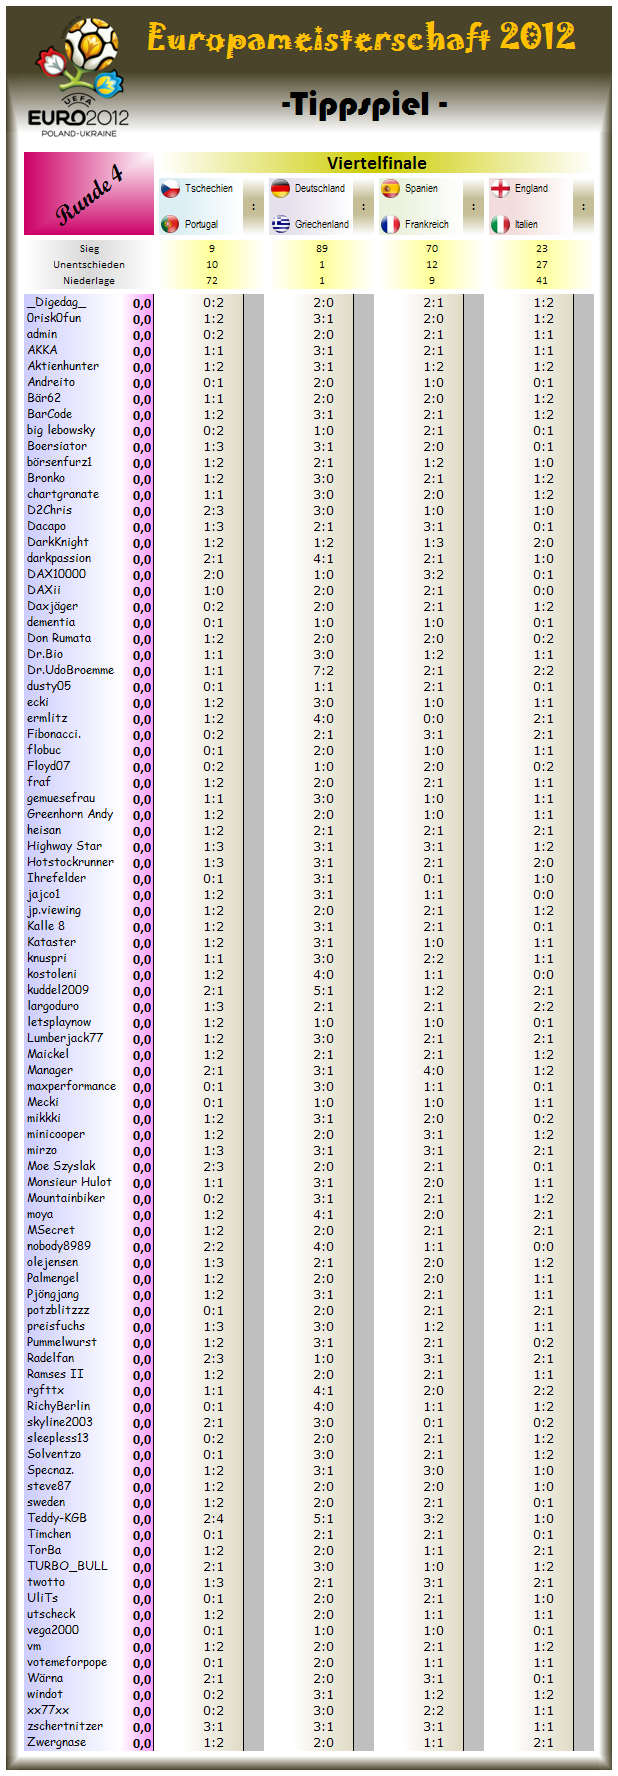Click the Niederlage count 72
The height and width of the screenshot is (1776, 618).
[212, 281]
